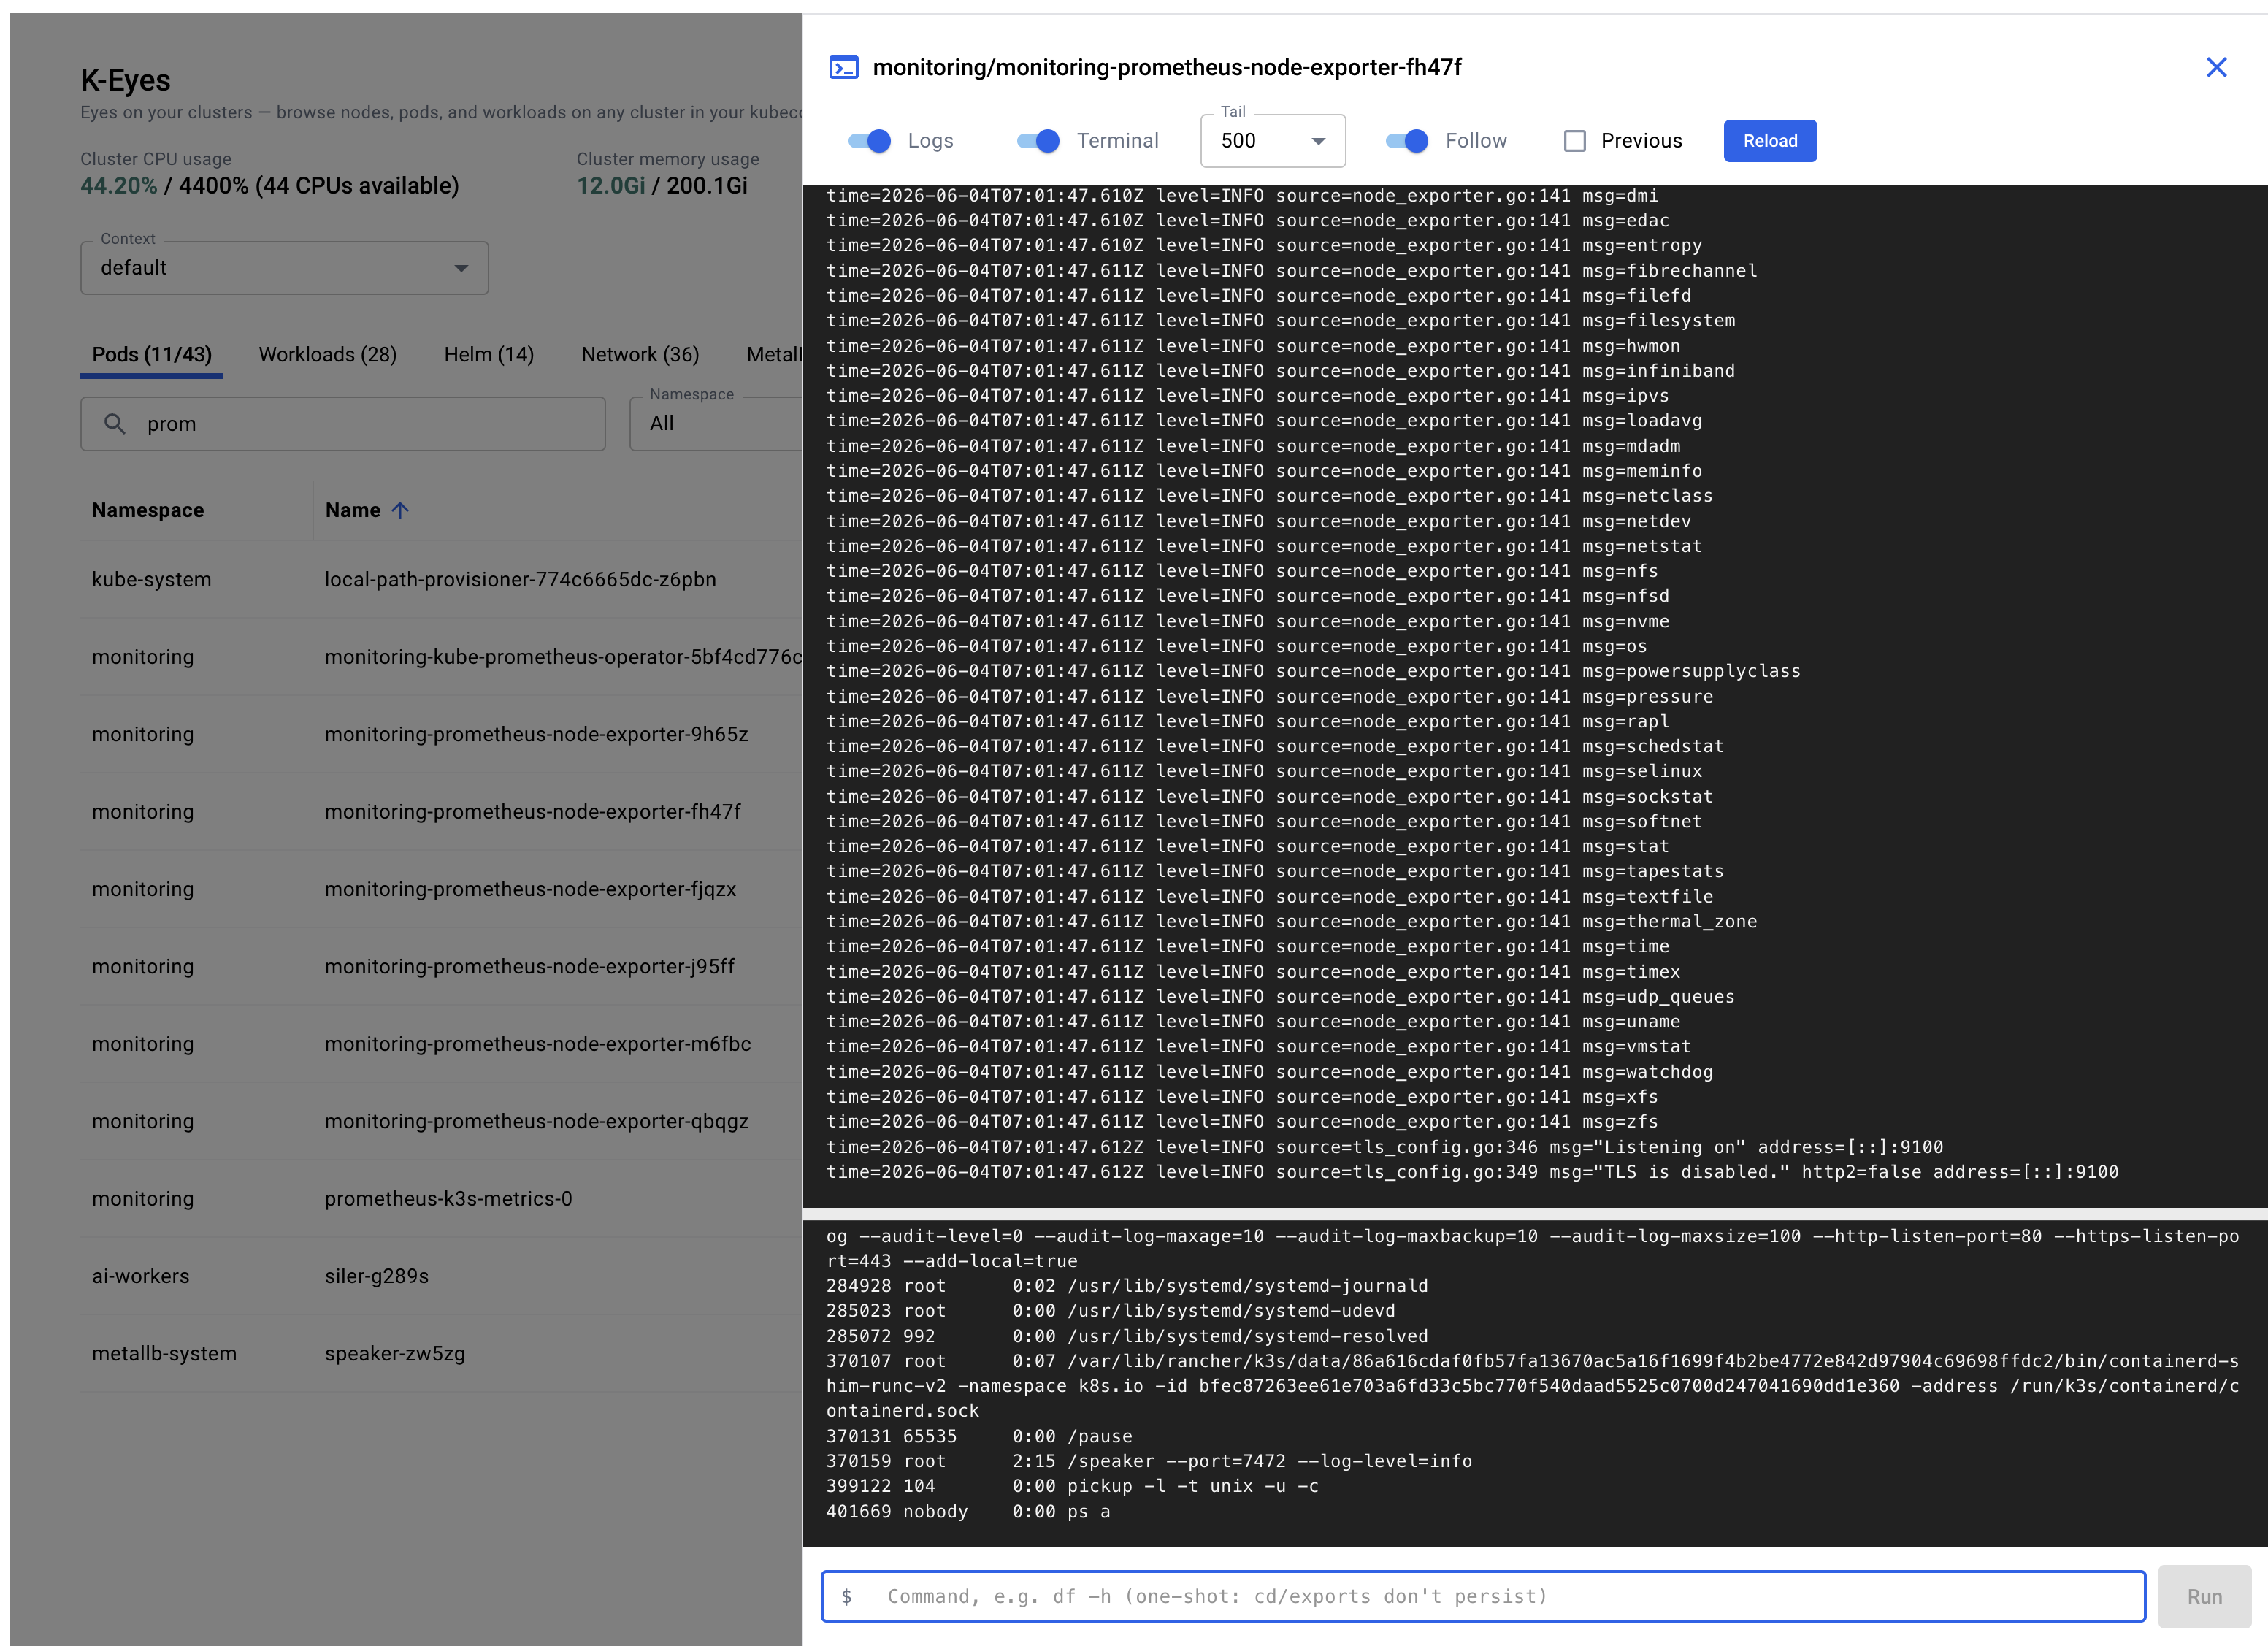Click the K-Eyes app title
Screen dimensions: 2268x1646
(126, 80)
